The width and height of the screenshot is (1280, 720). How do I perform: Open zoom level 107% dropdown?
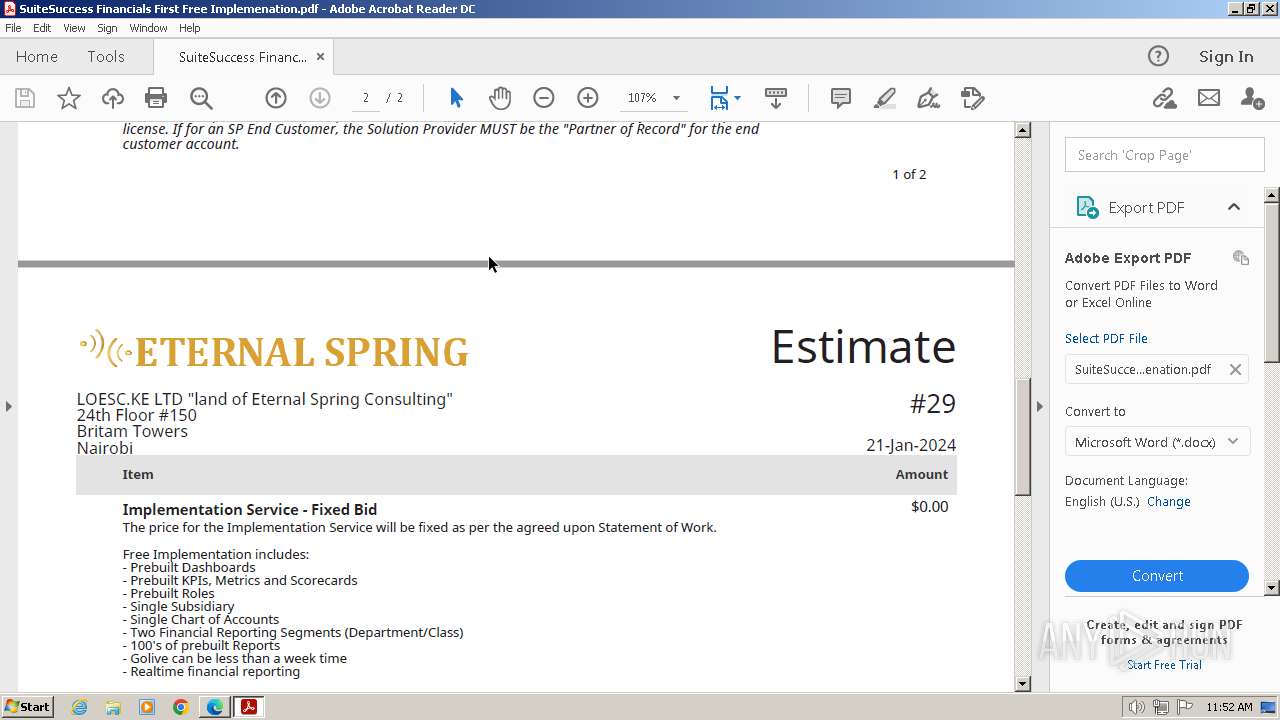(x=676, y=98)
